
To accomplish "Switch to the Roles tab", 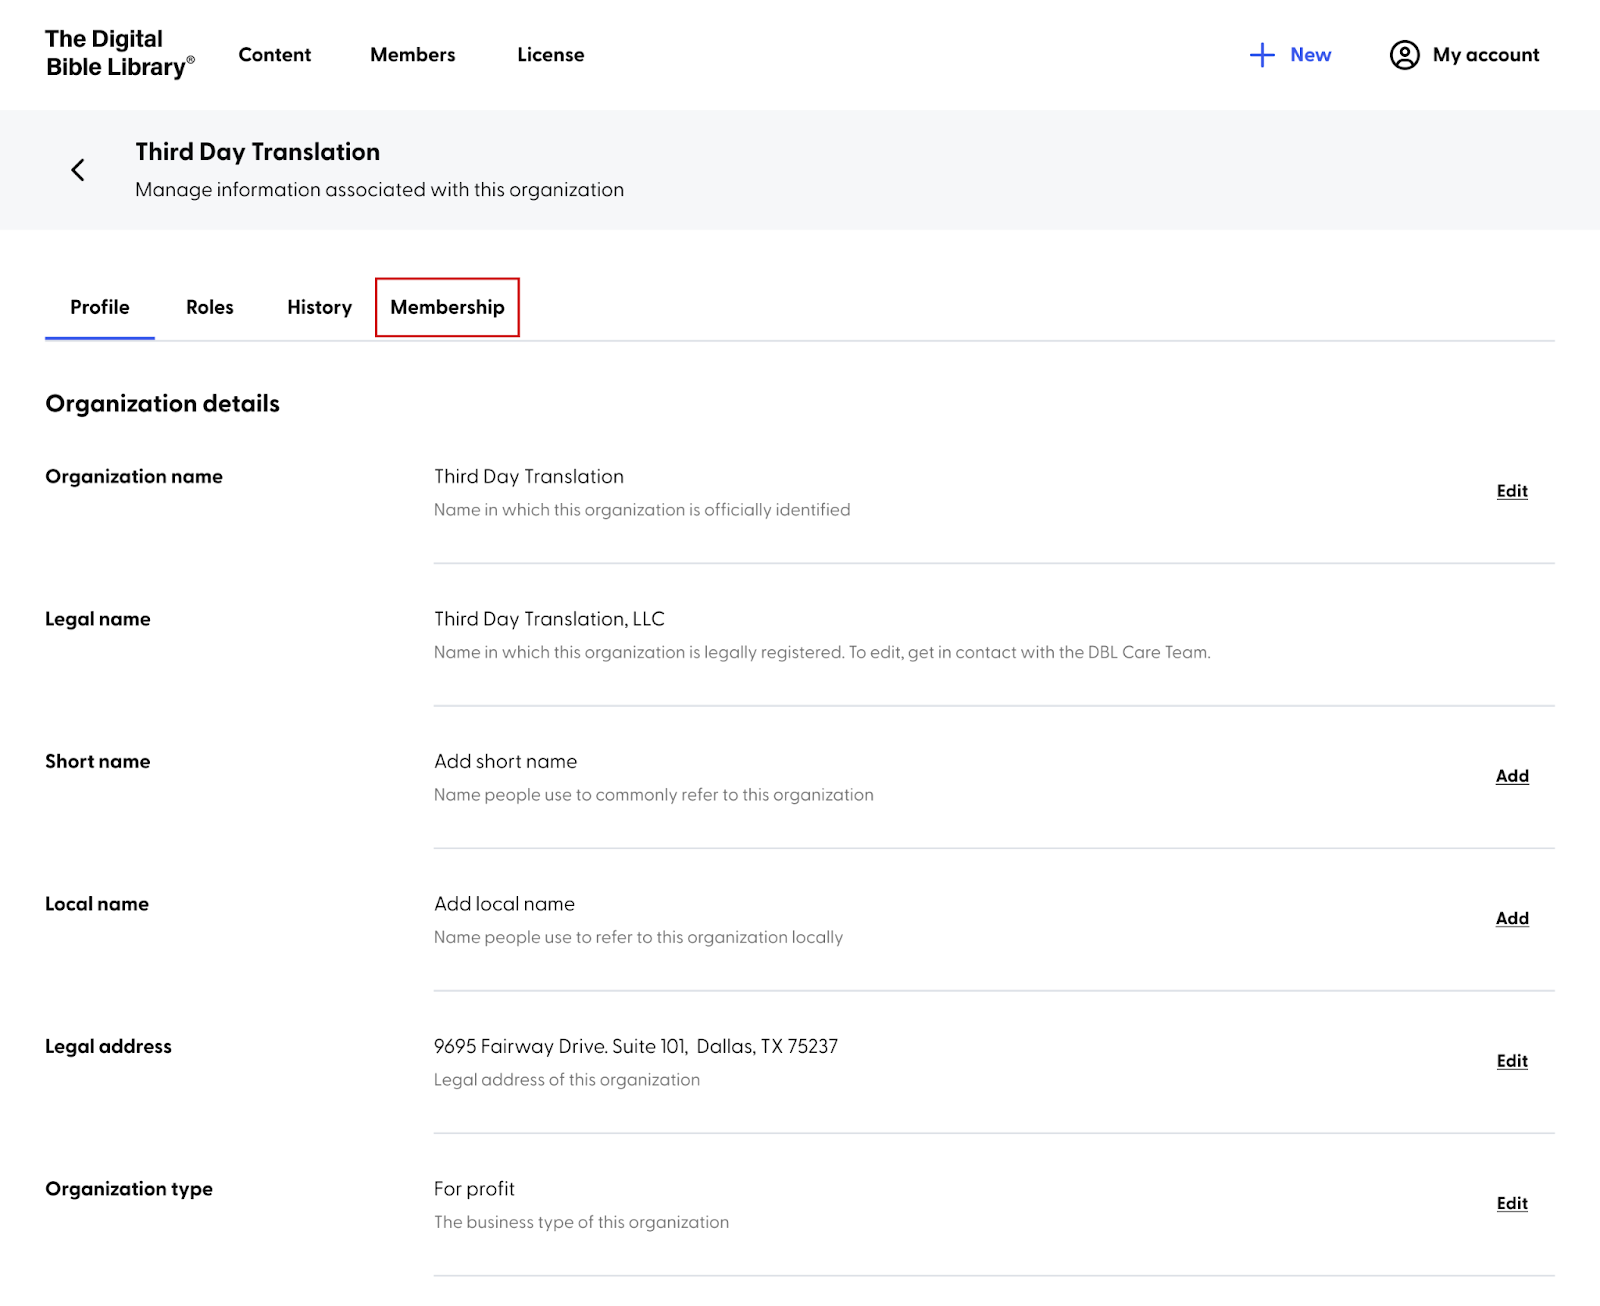I will pyautogui.click(x=210, y=307).
